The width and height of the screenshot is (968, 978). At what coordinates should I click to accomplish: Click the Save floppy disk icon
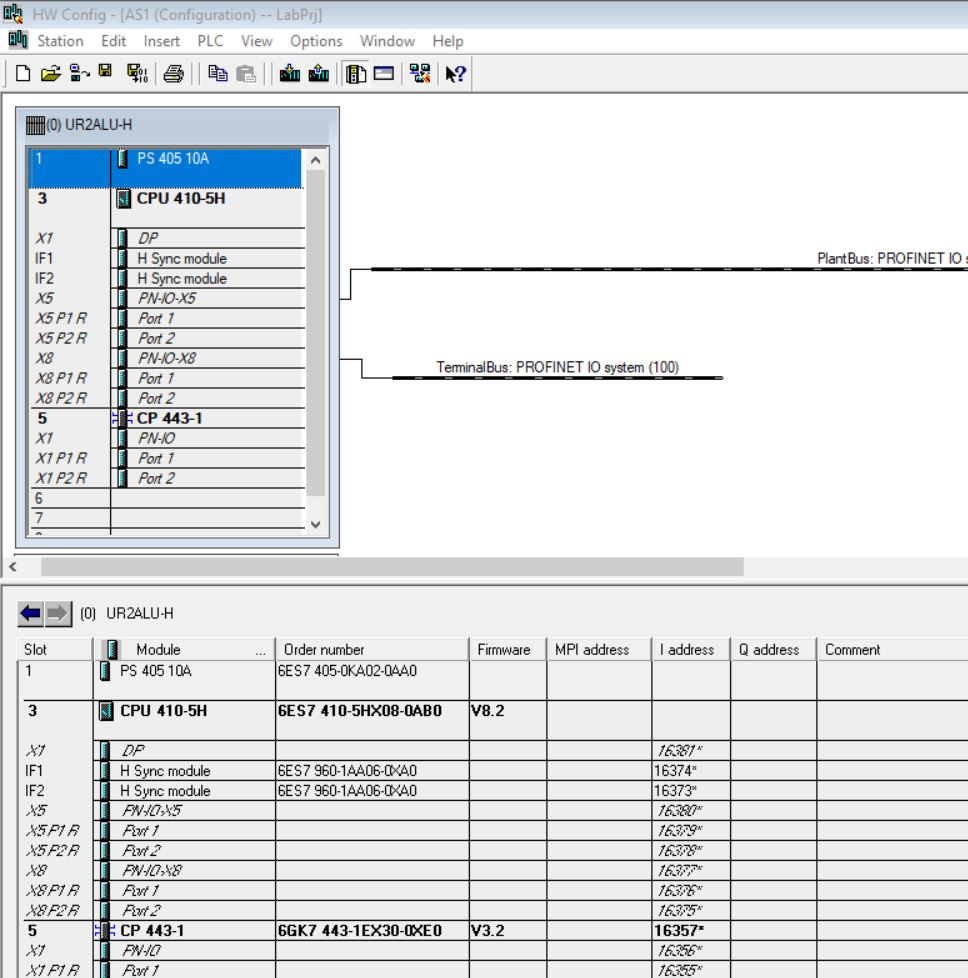[x=105, y=71]
